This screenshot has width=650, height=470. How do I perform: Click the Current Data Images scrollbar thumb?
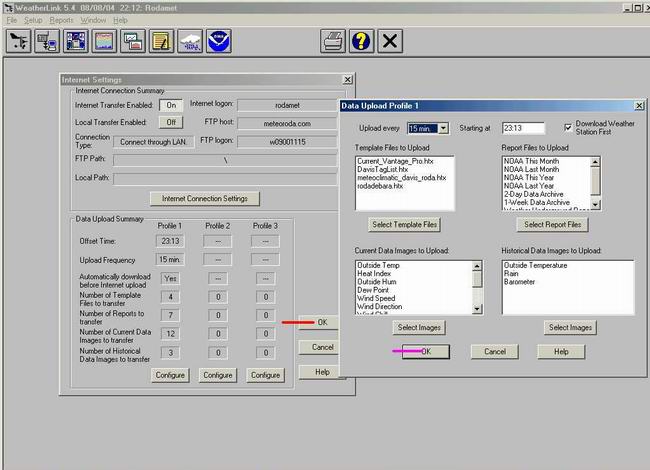click(x=477, y=279)
